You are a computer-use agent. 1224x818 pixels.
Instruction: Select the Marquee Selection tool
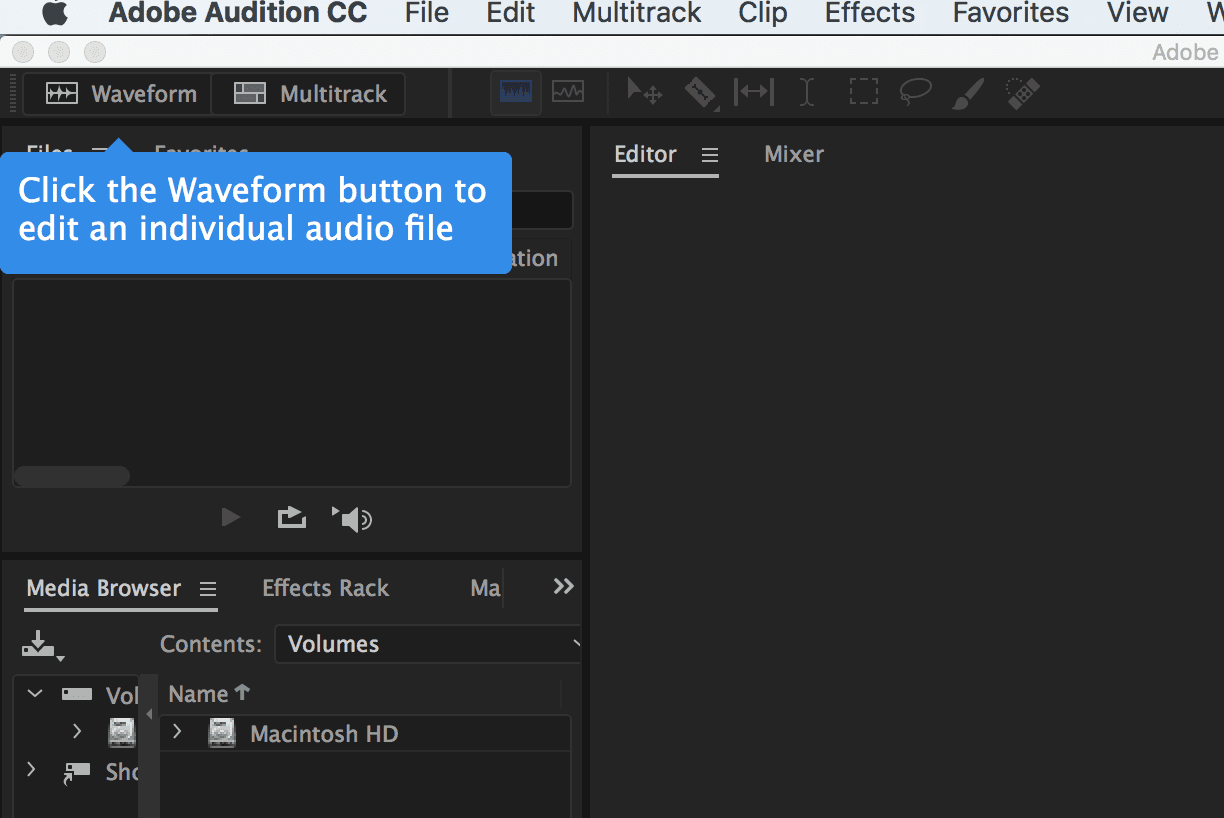(862, 93)
